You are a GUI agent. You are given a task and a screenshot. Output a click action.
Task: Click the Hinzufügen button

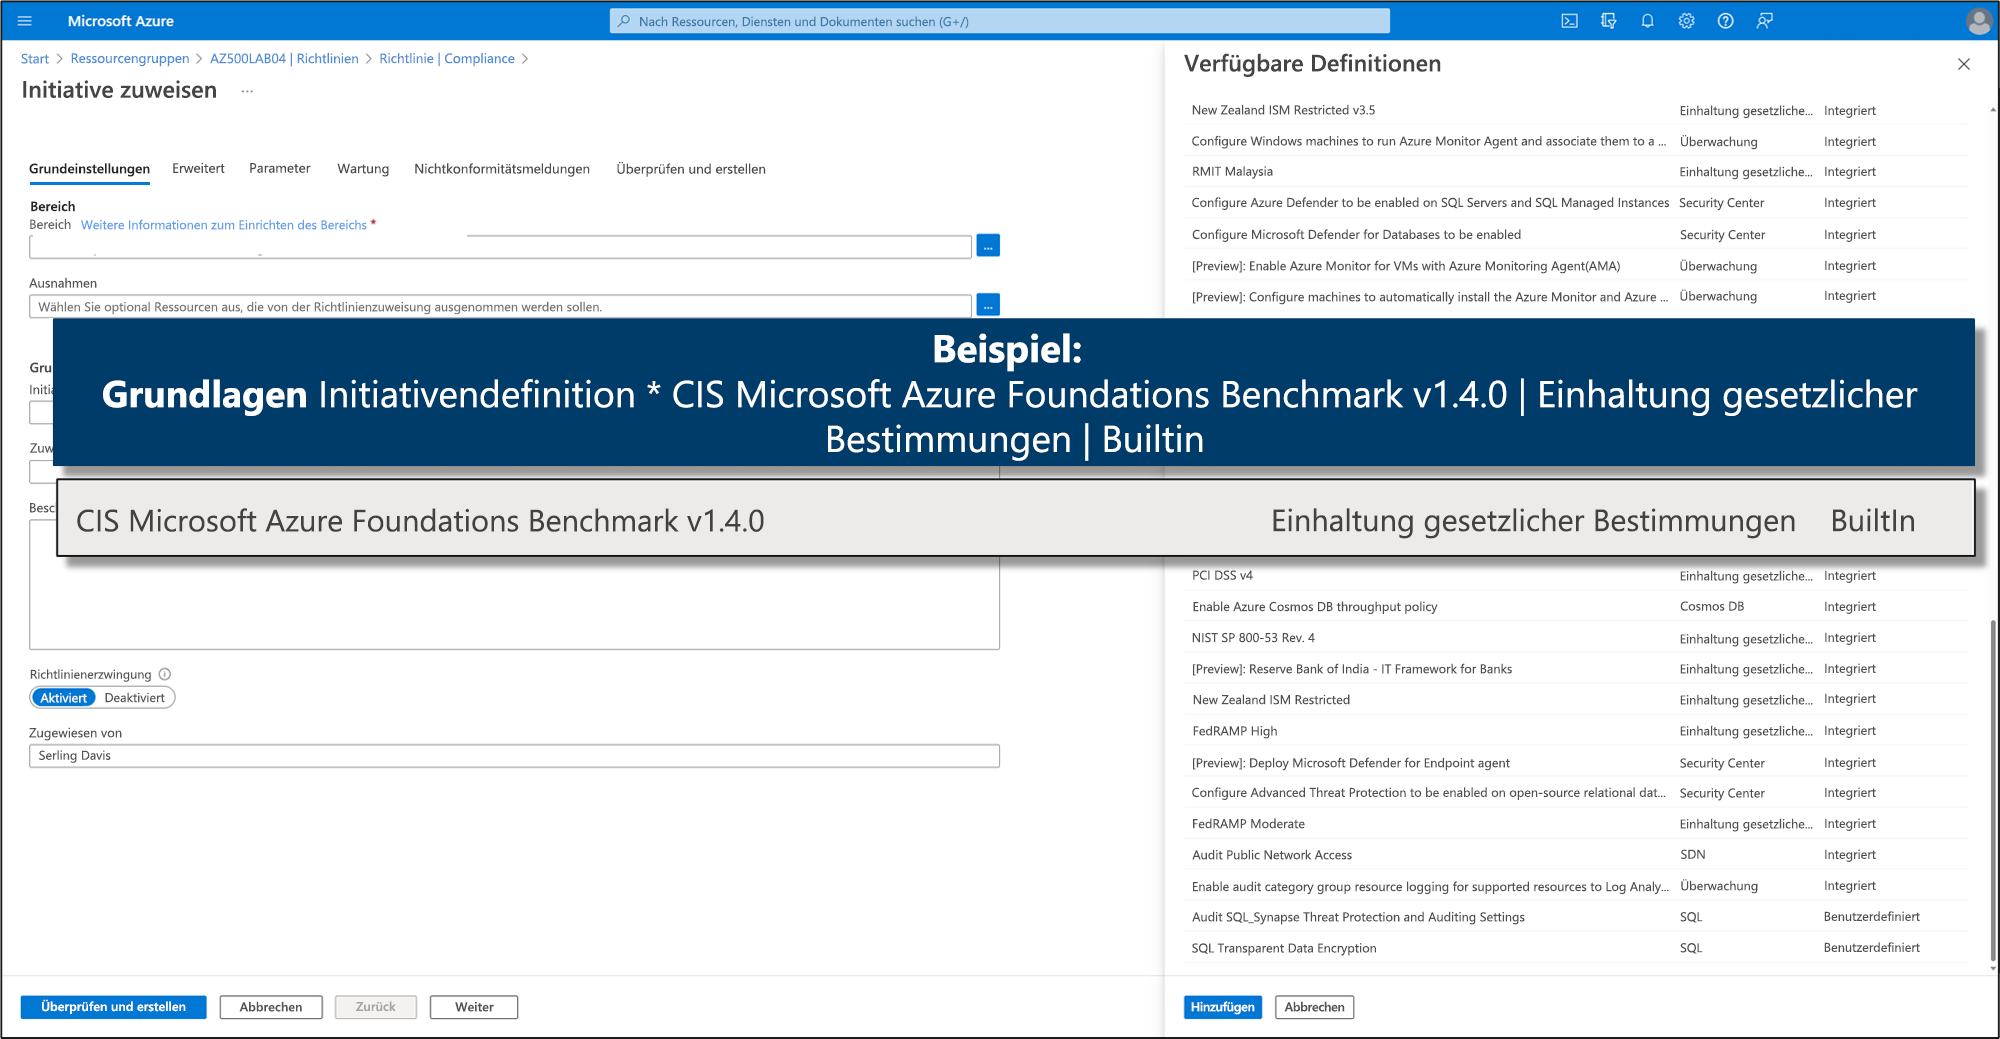tap(1222, 1007)
